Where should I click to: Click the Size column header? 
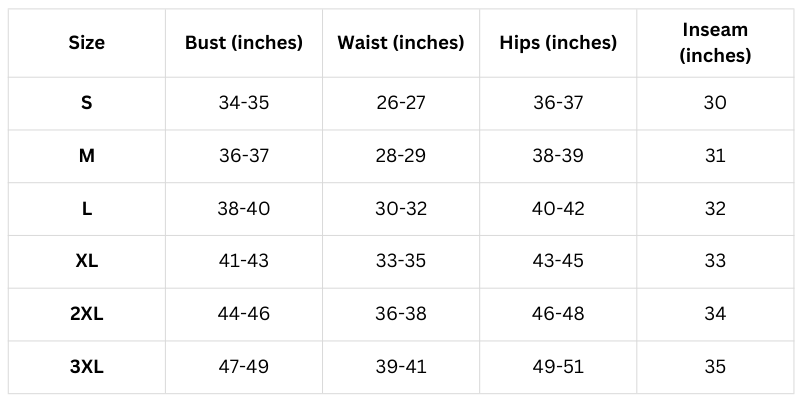(x=87, y=43)
